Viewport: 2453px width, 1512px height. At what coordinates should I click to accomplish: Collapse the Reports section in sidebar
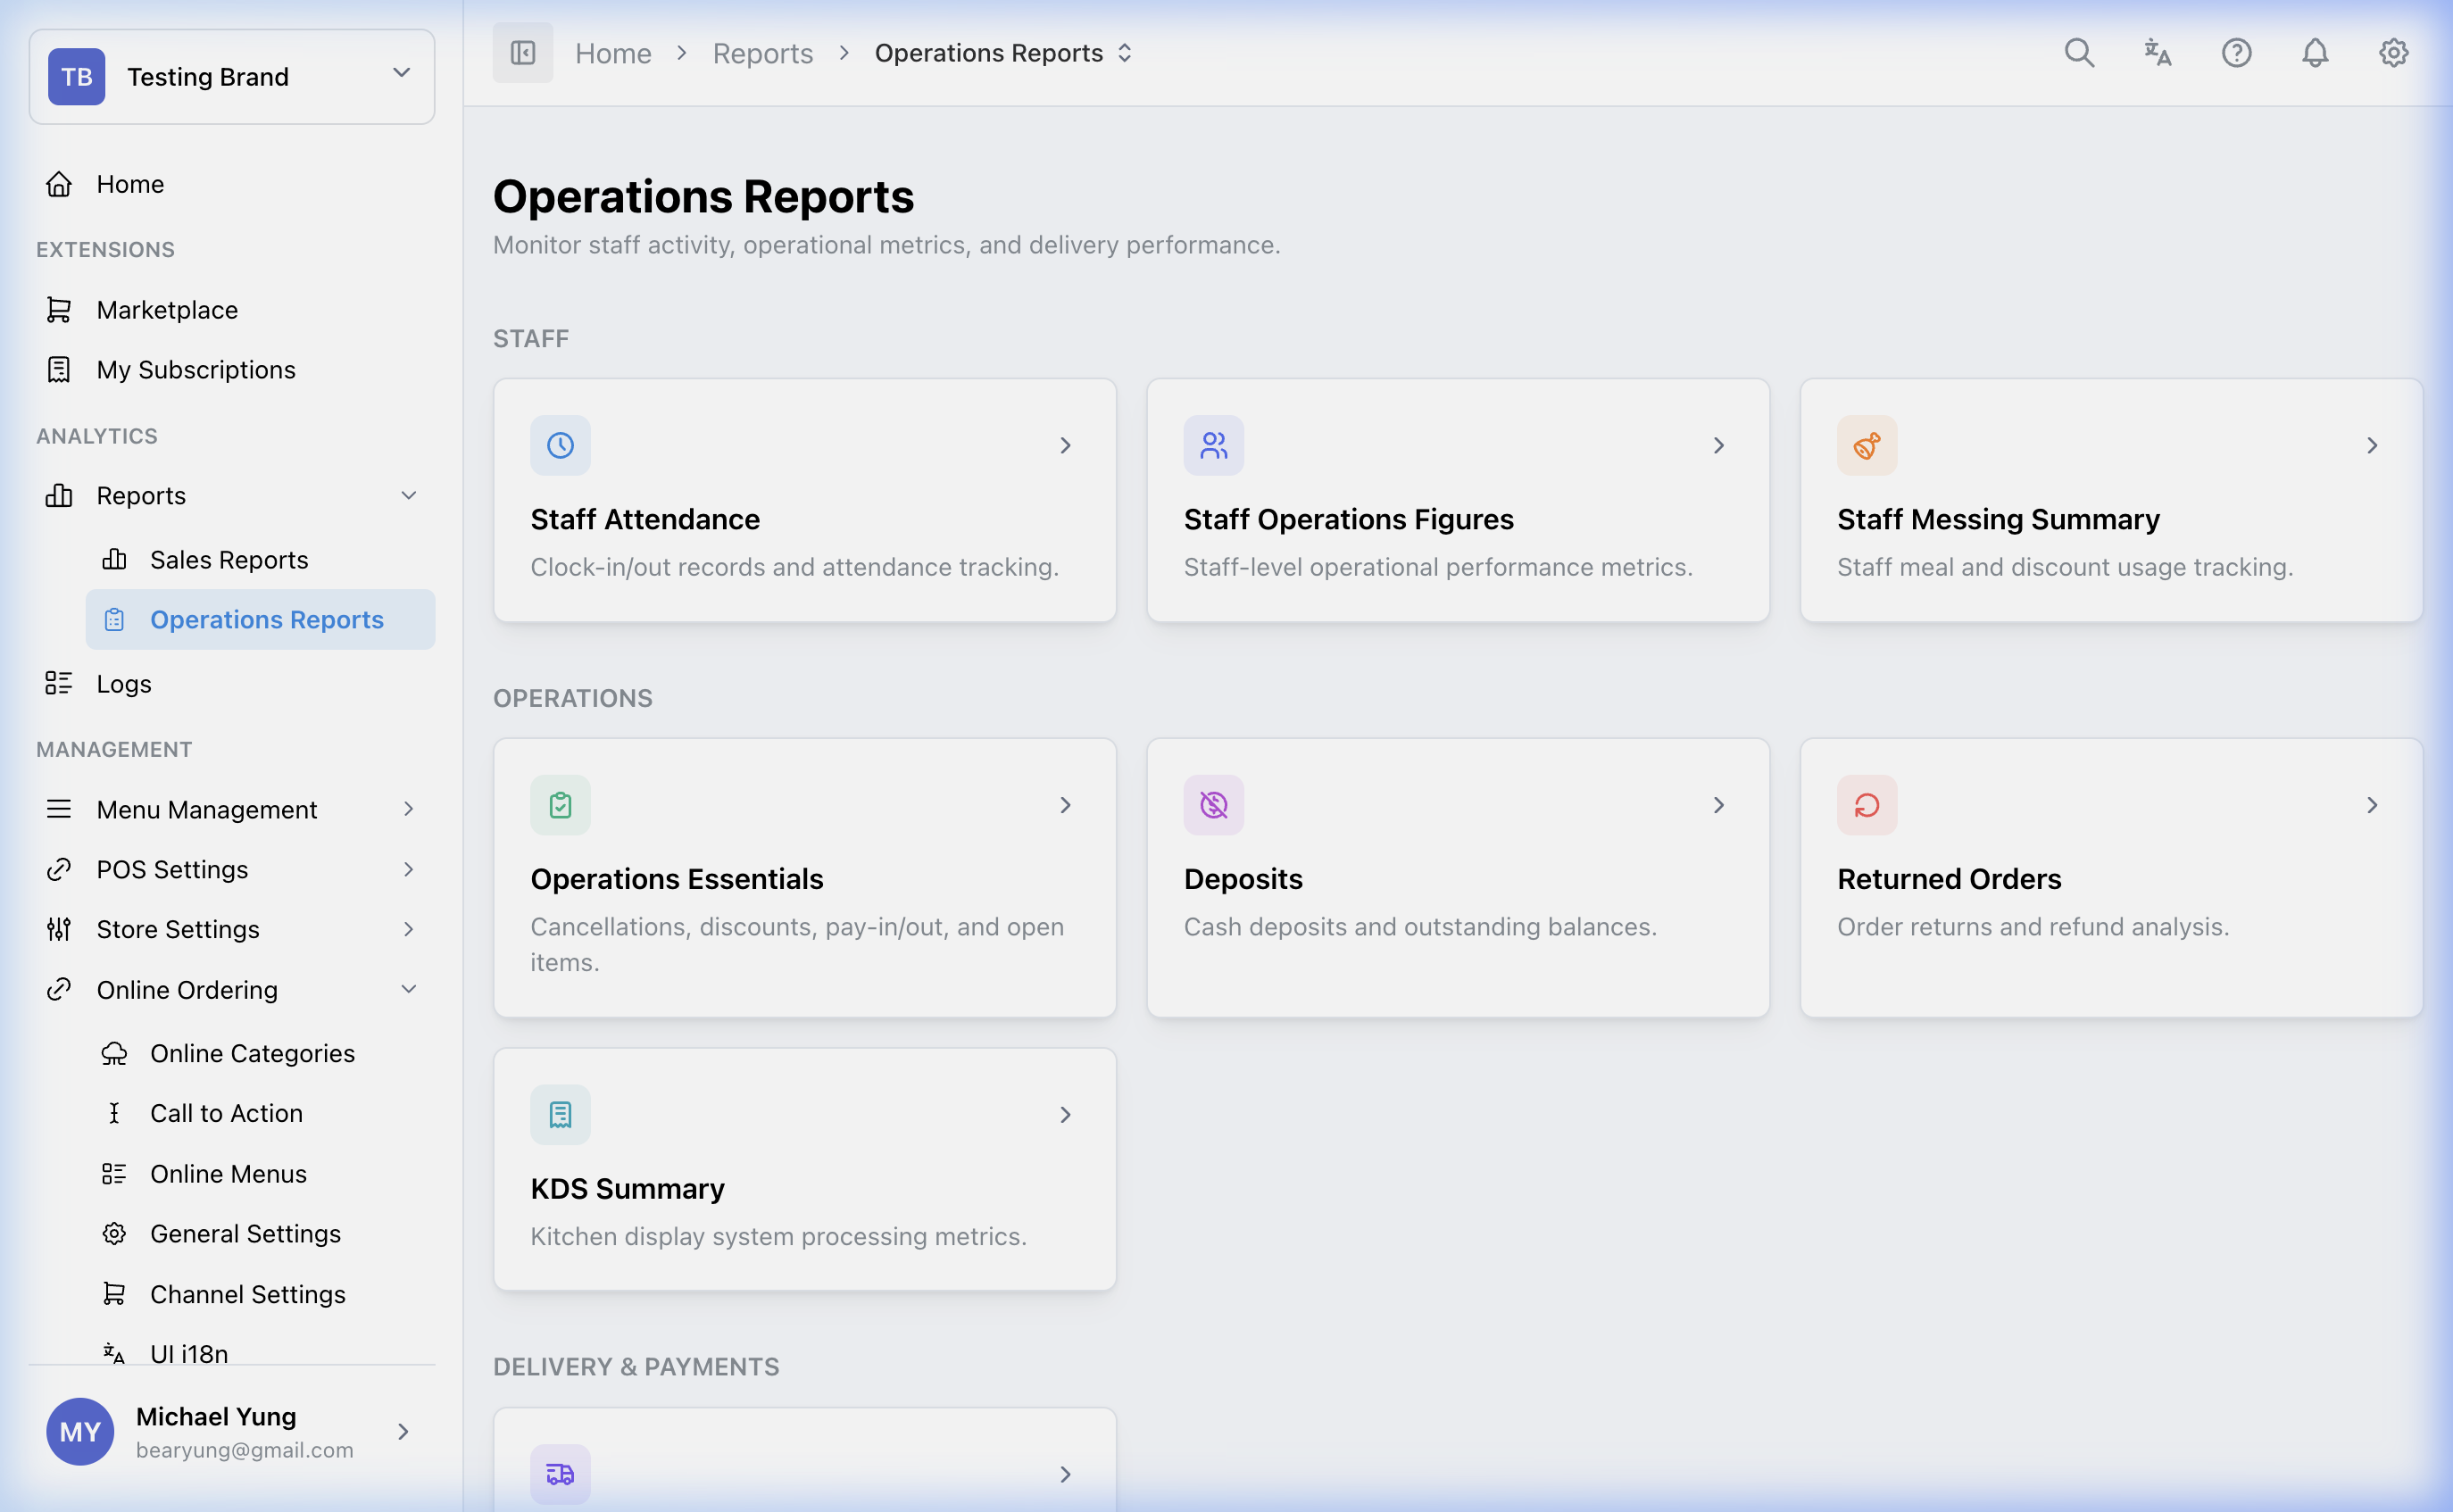[x=408, y=495]
